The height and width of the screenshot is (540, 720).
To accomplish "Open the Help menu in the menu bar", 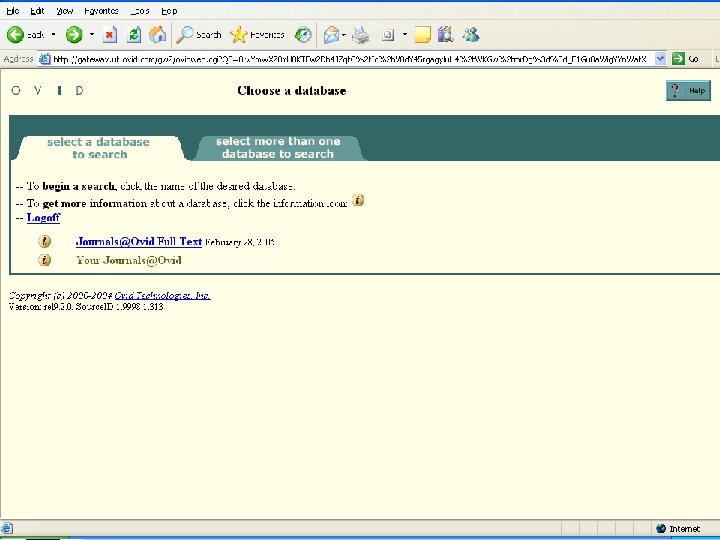I will 169,11.
